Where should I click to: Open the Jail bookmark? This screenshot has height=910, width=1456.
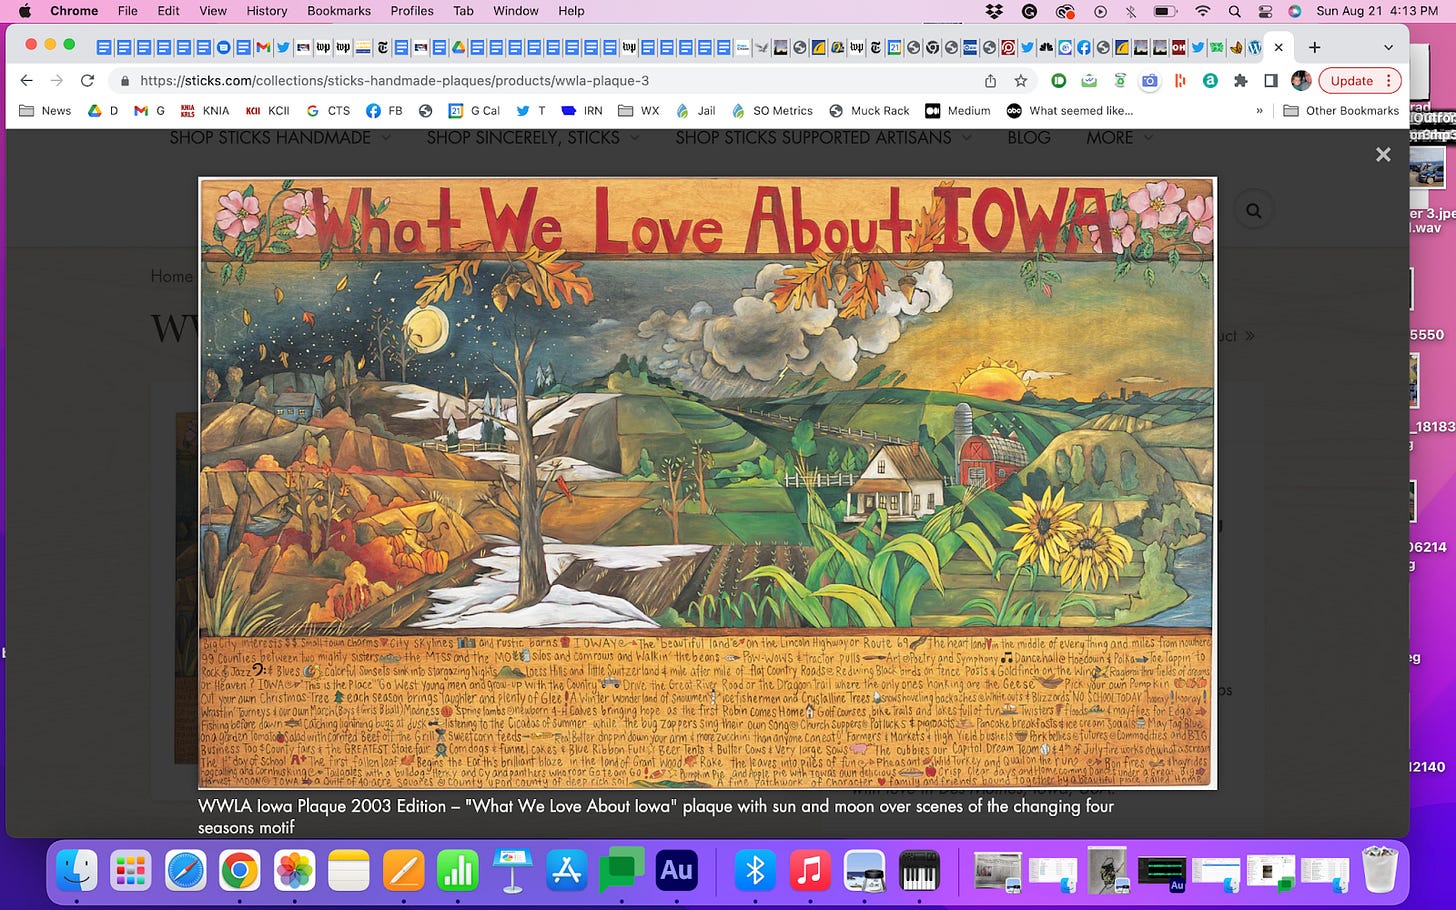(x=696, y=111)
